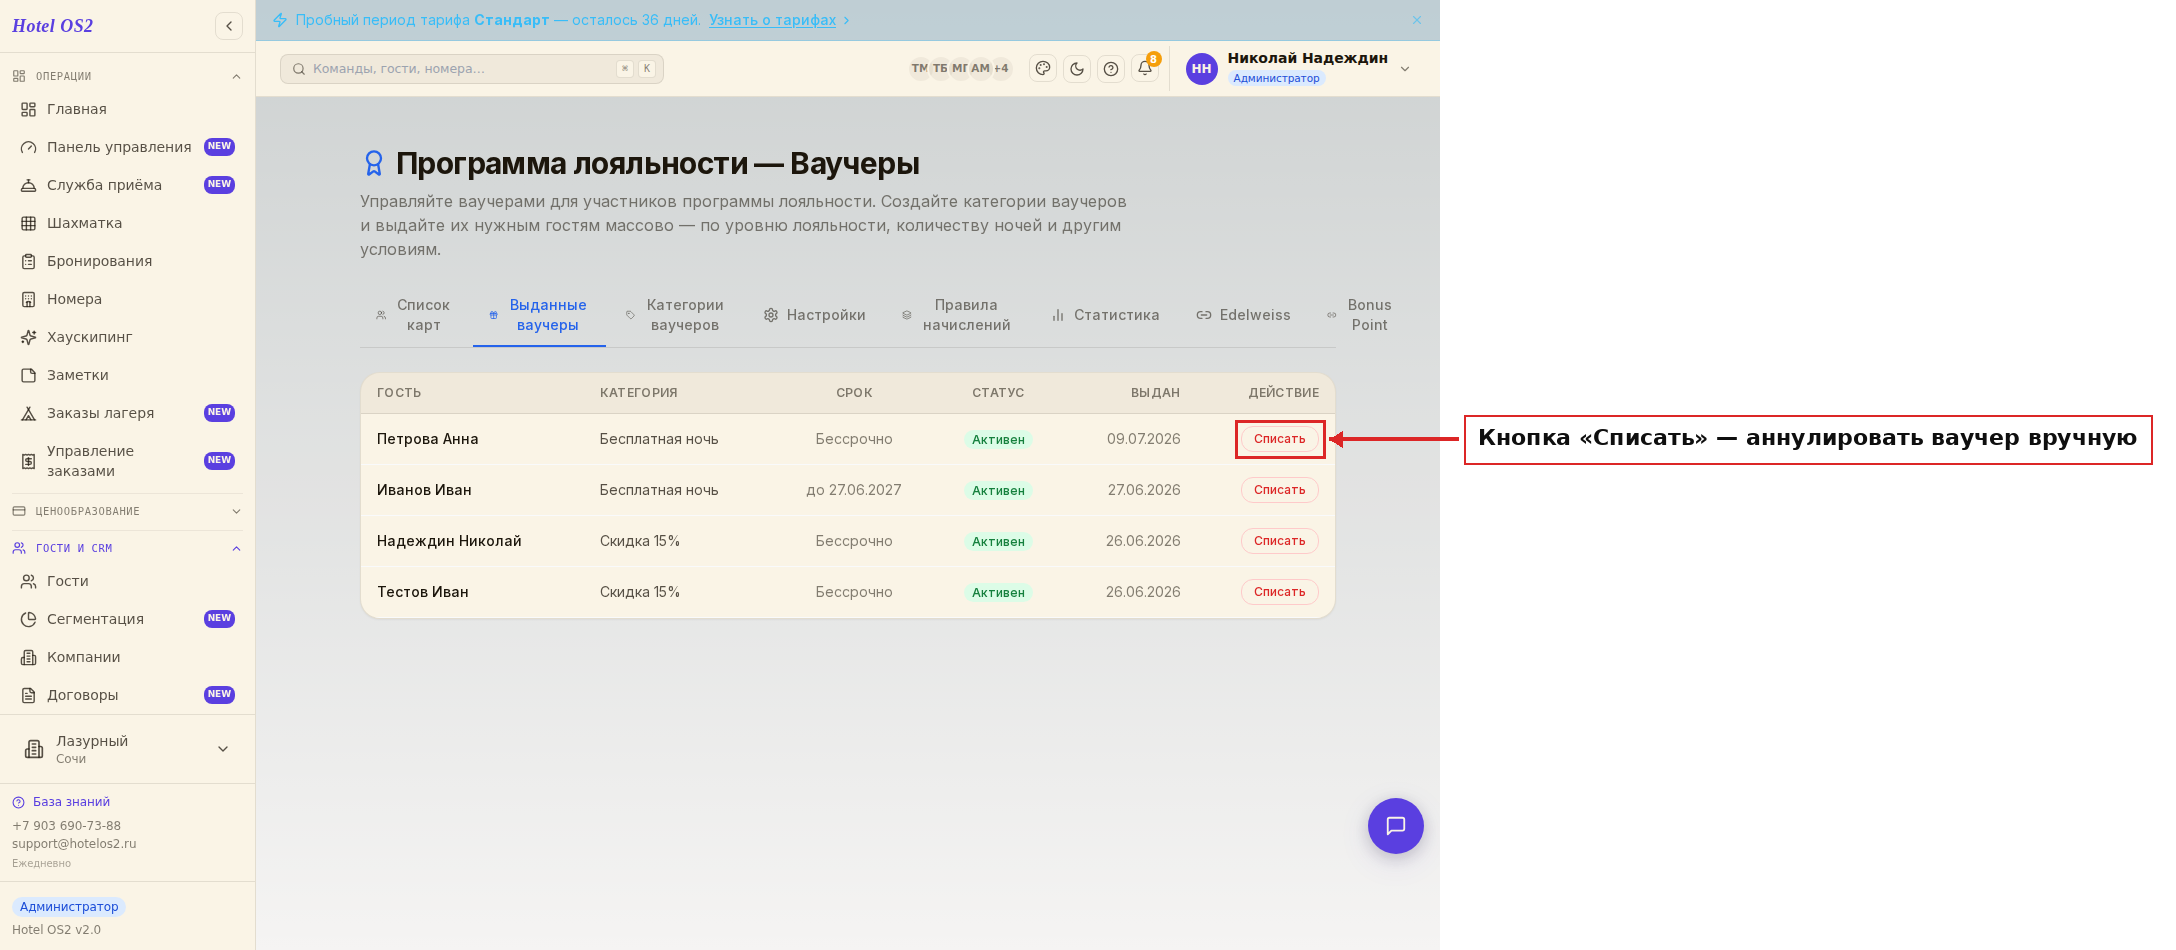Click the lightning icon in trial banner
The width and height of the screenshot is (2176, 950).
pos(280,20)
